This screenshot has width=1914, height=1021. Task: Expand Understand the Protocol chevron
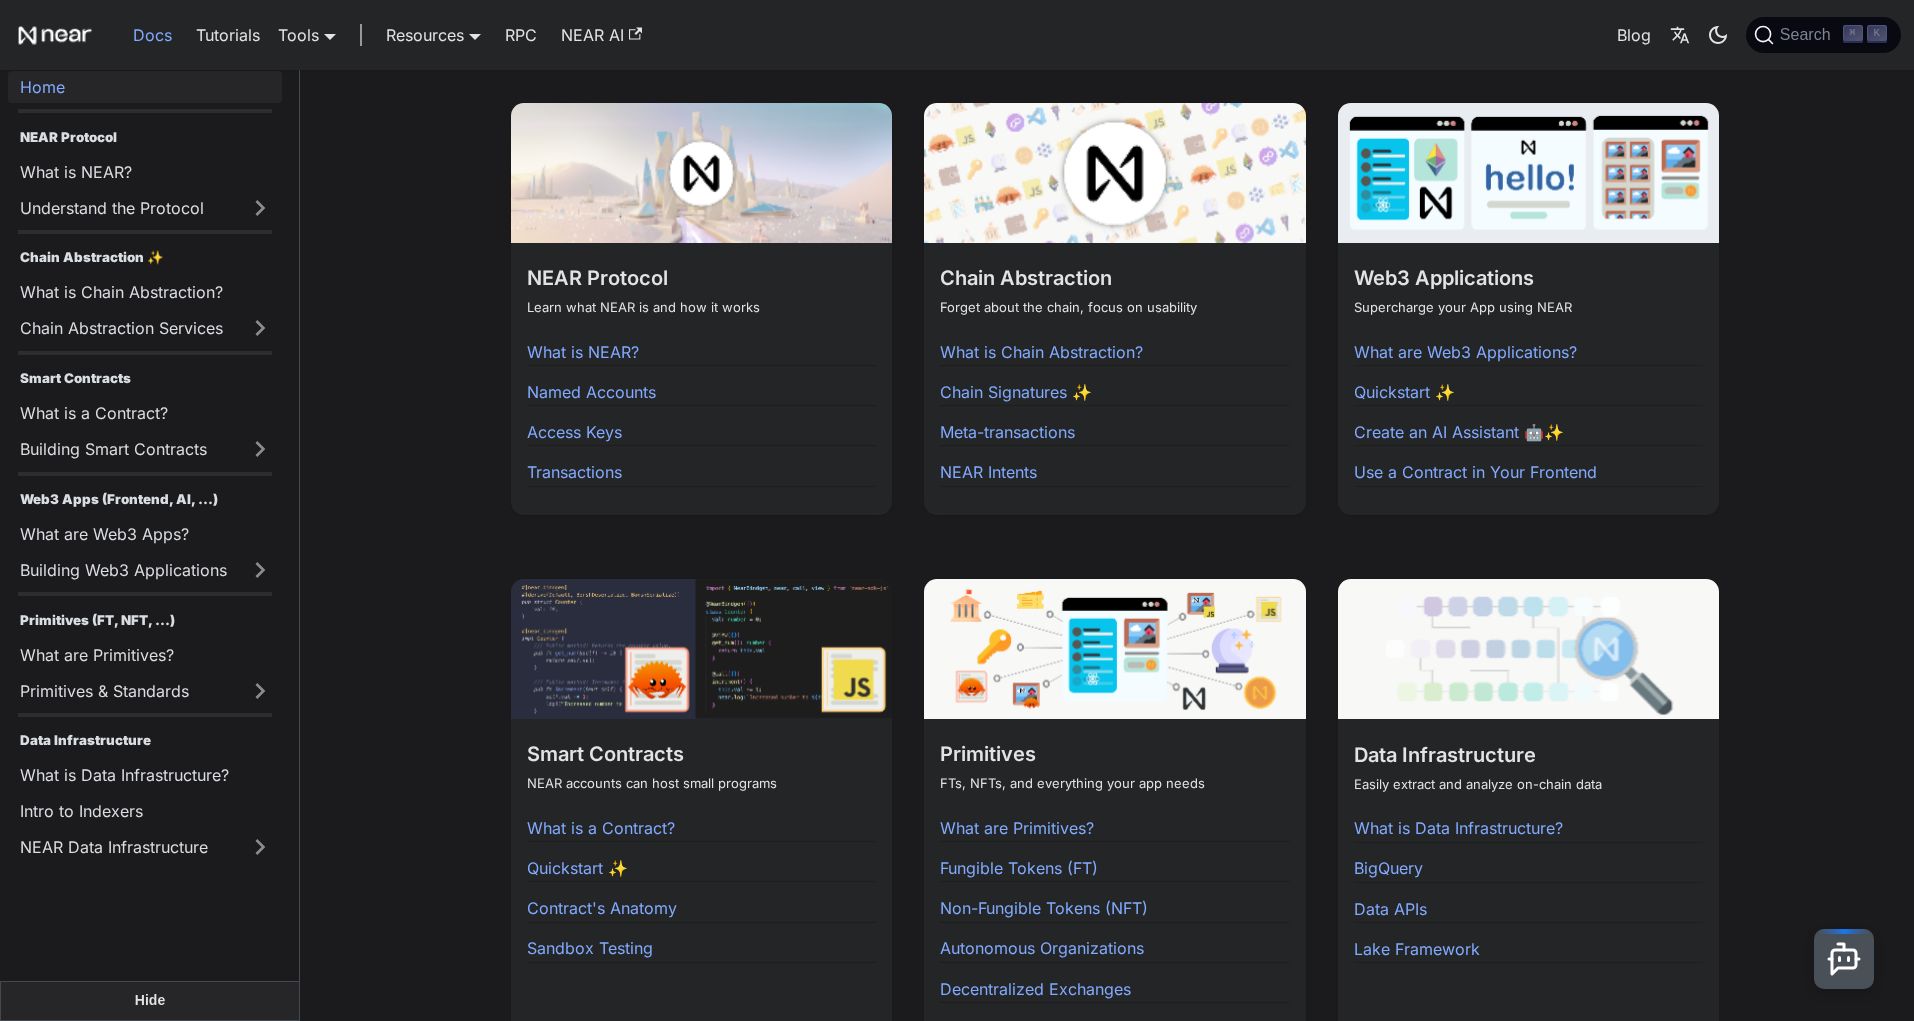(260, 208)
